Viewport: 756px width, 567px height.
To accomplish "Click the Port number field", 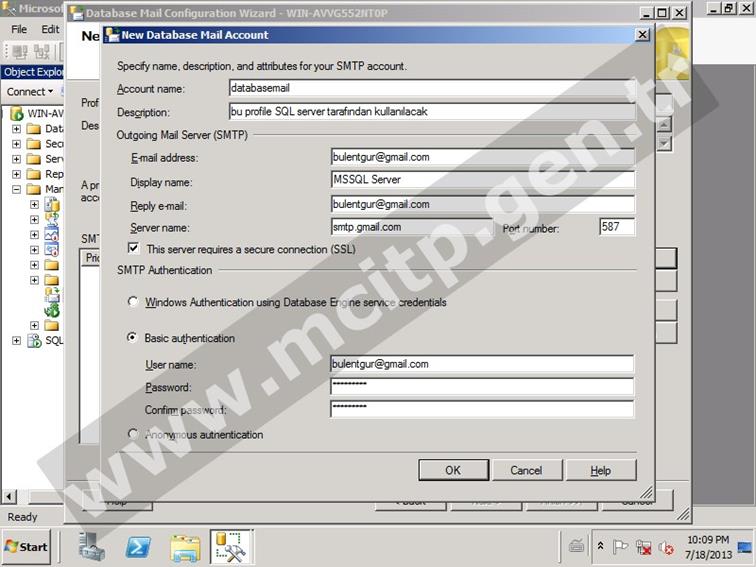I will (x=617, y=227).
